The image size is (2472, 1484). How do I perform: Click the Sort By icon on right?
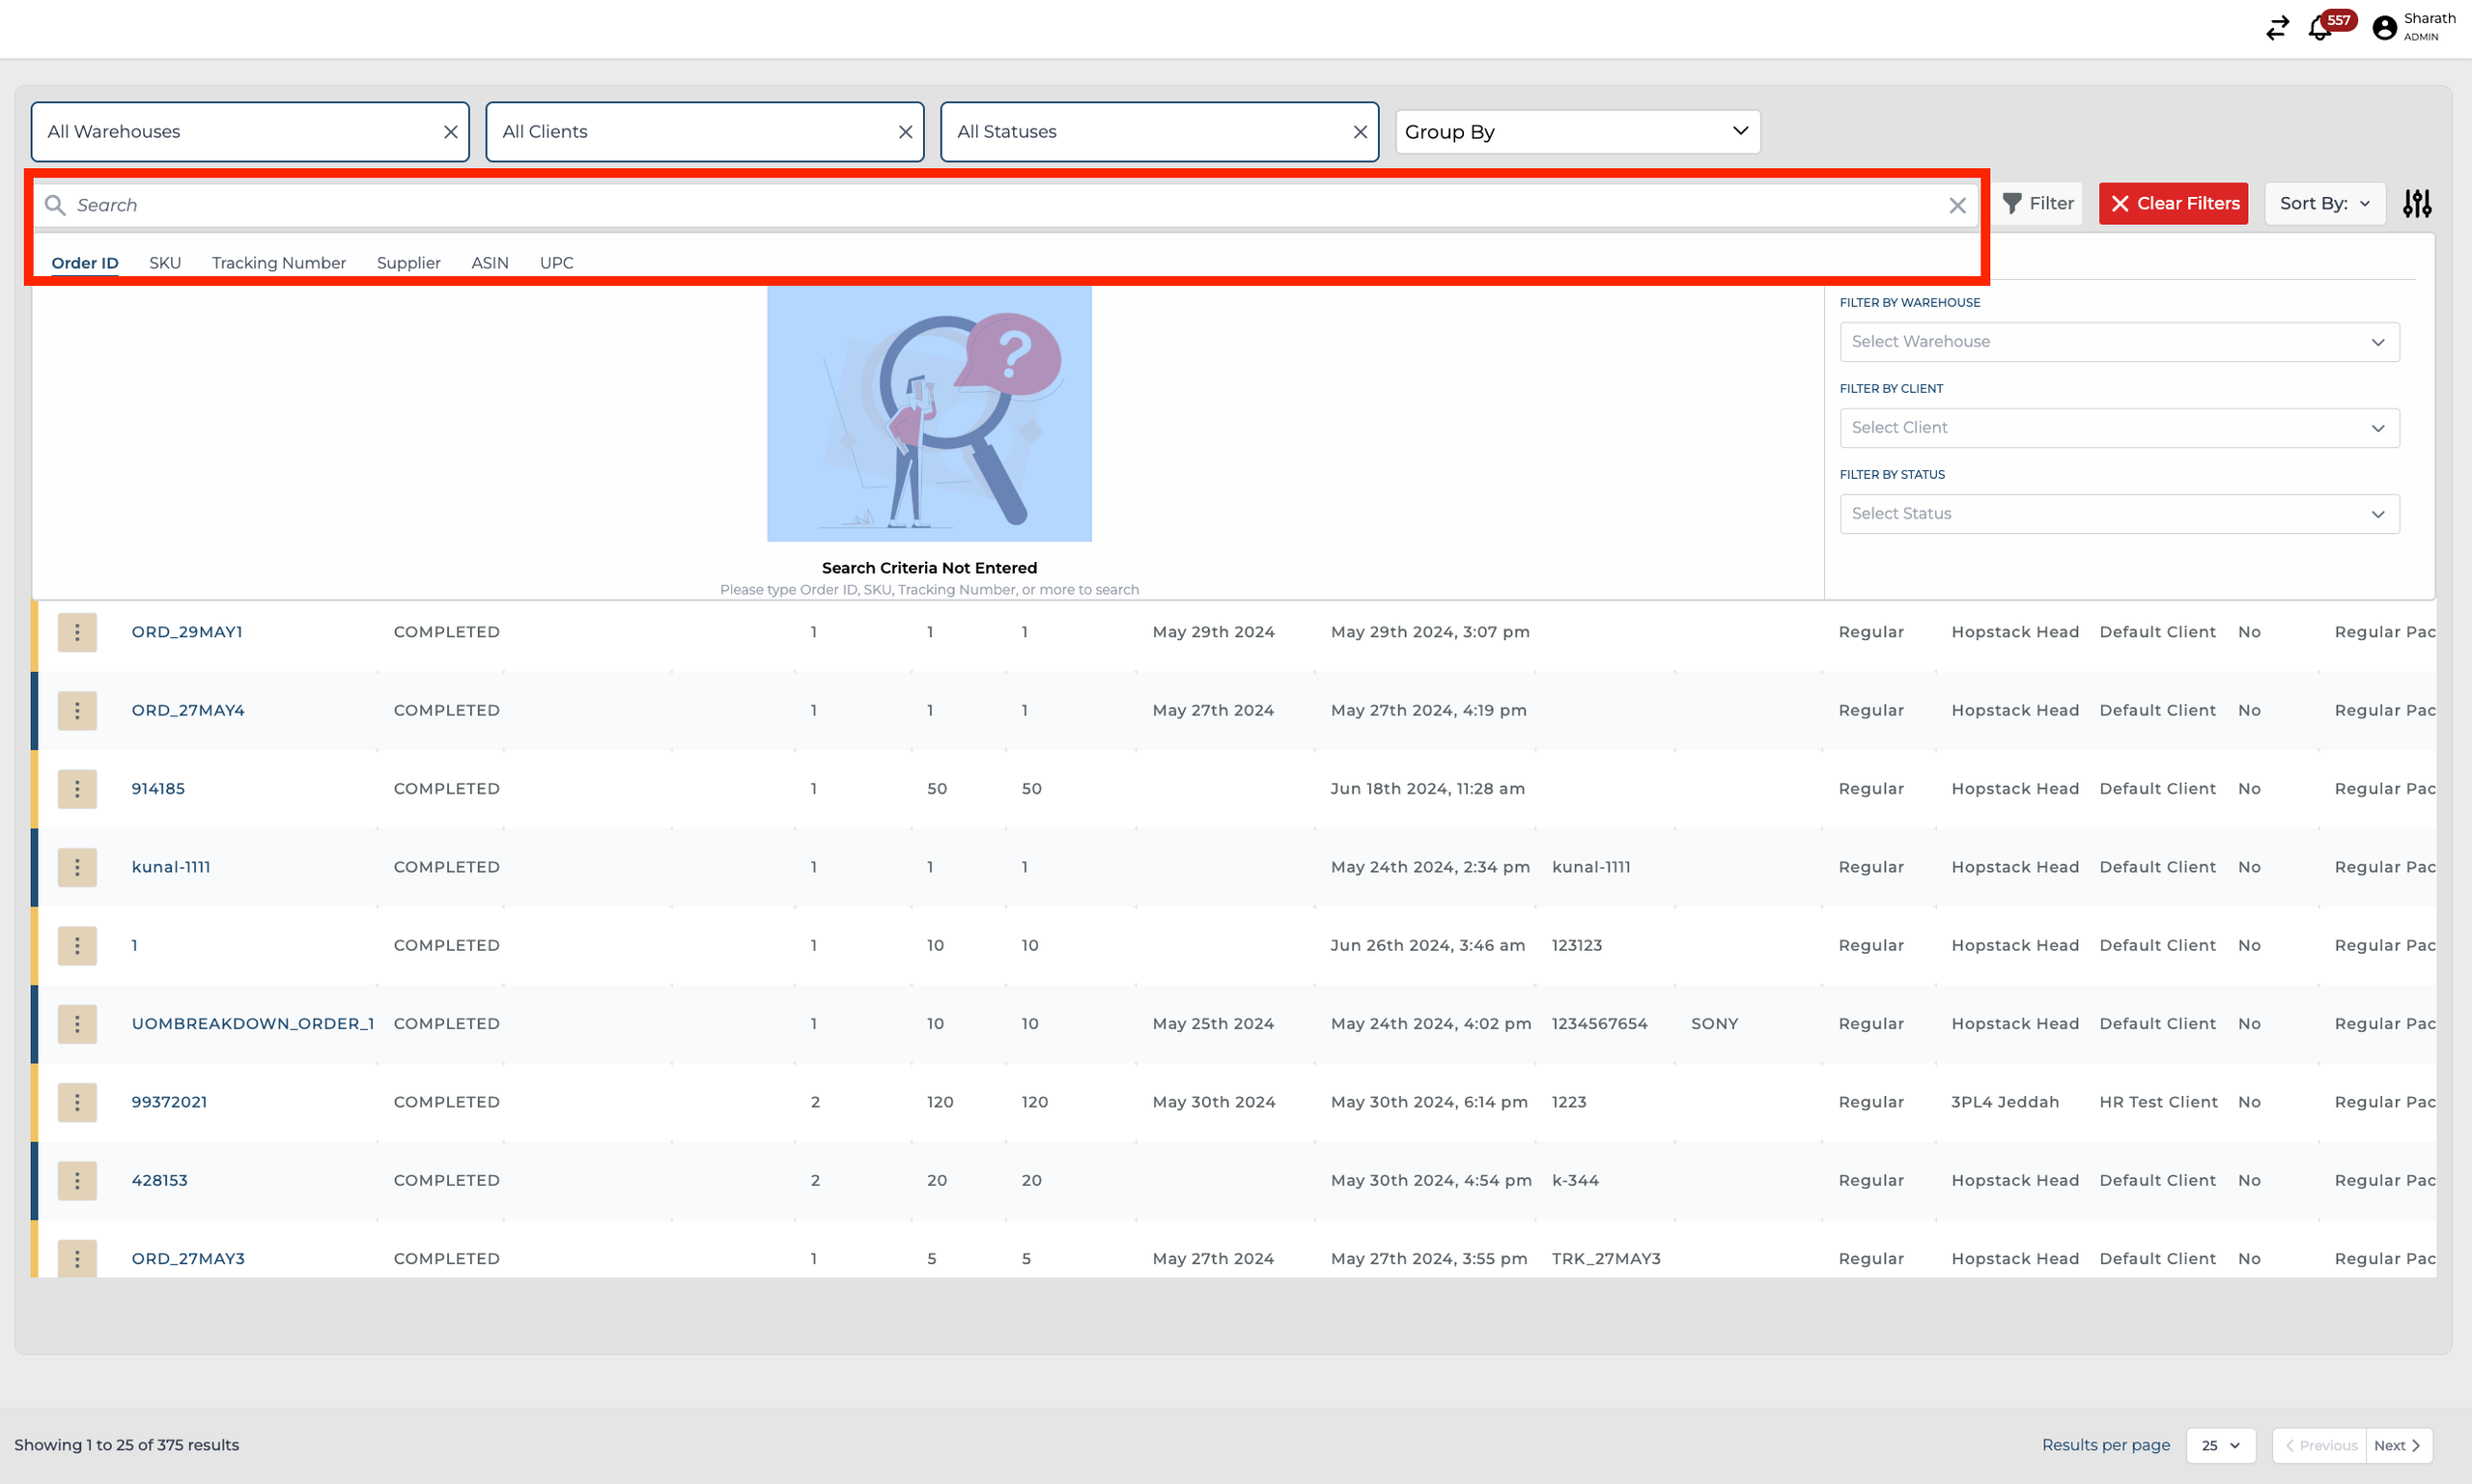2419,203
